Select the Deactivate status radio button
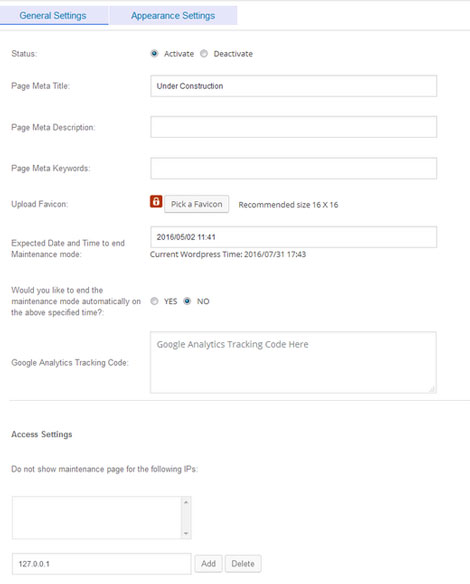The image size is (470, 584). tap(204, 53)
